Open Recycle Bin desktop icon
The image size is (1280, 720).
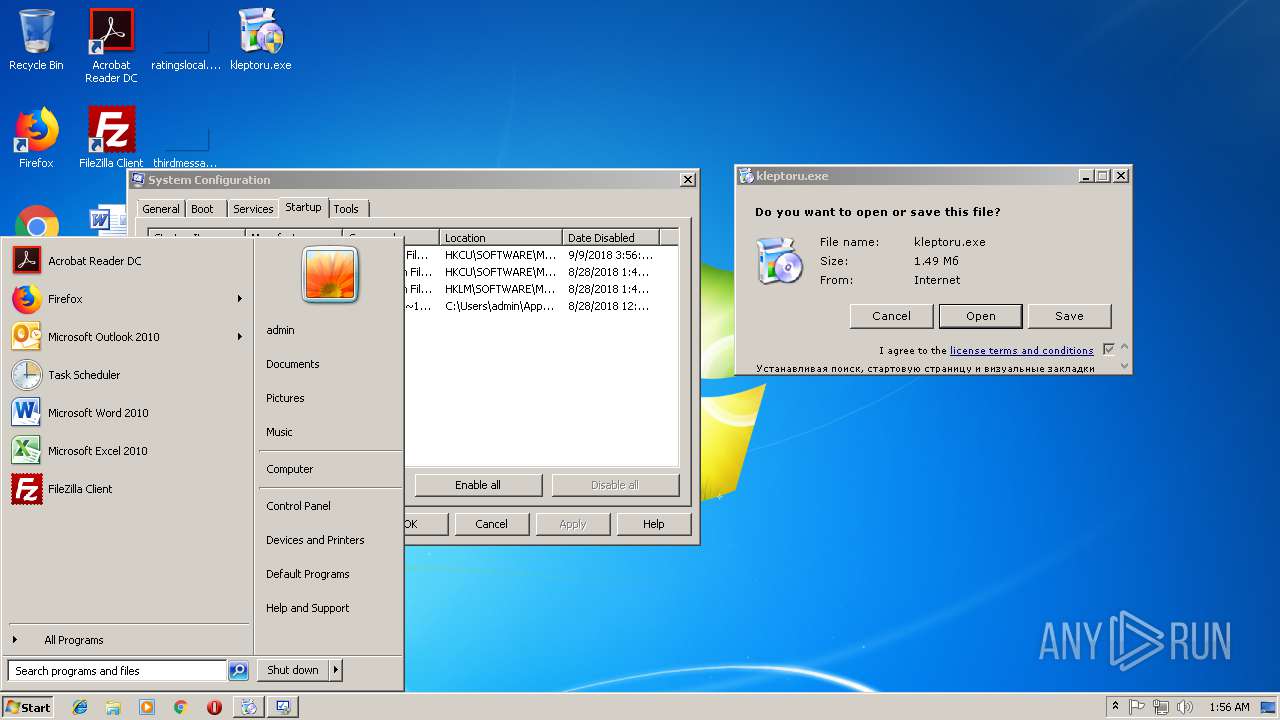click(36, 41)
